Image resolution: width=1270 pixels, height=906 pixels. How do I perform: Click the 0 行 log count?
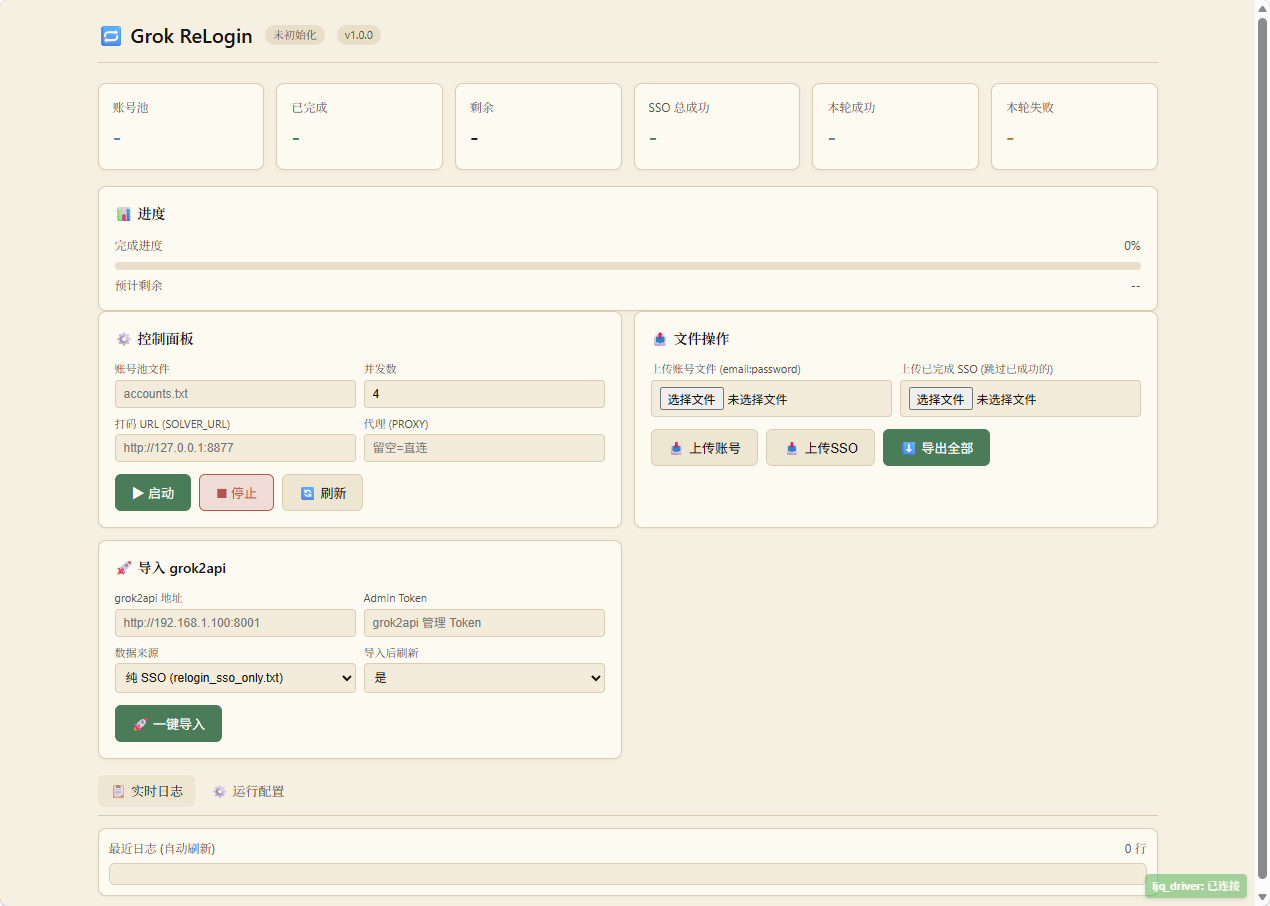click(1135, 849)
